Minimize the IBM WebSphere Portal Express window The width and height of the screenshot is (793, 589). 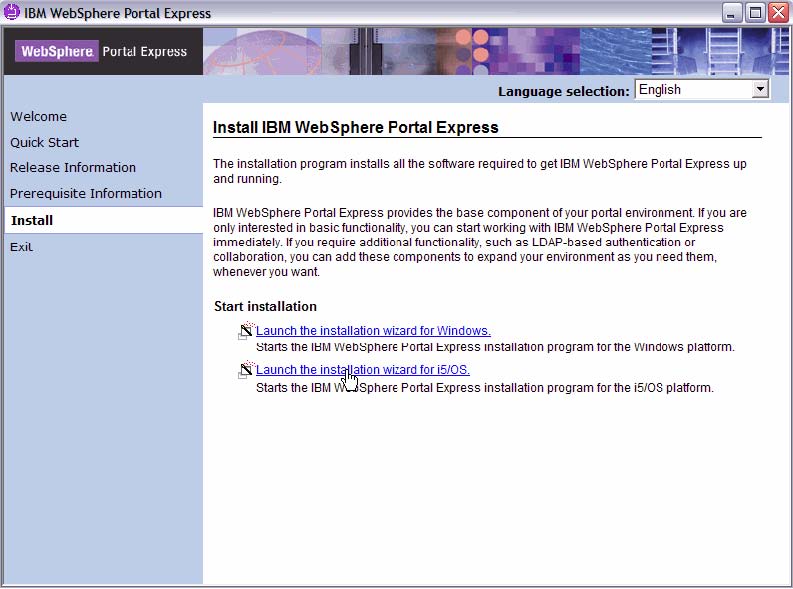(x=731, y=13)
